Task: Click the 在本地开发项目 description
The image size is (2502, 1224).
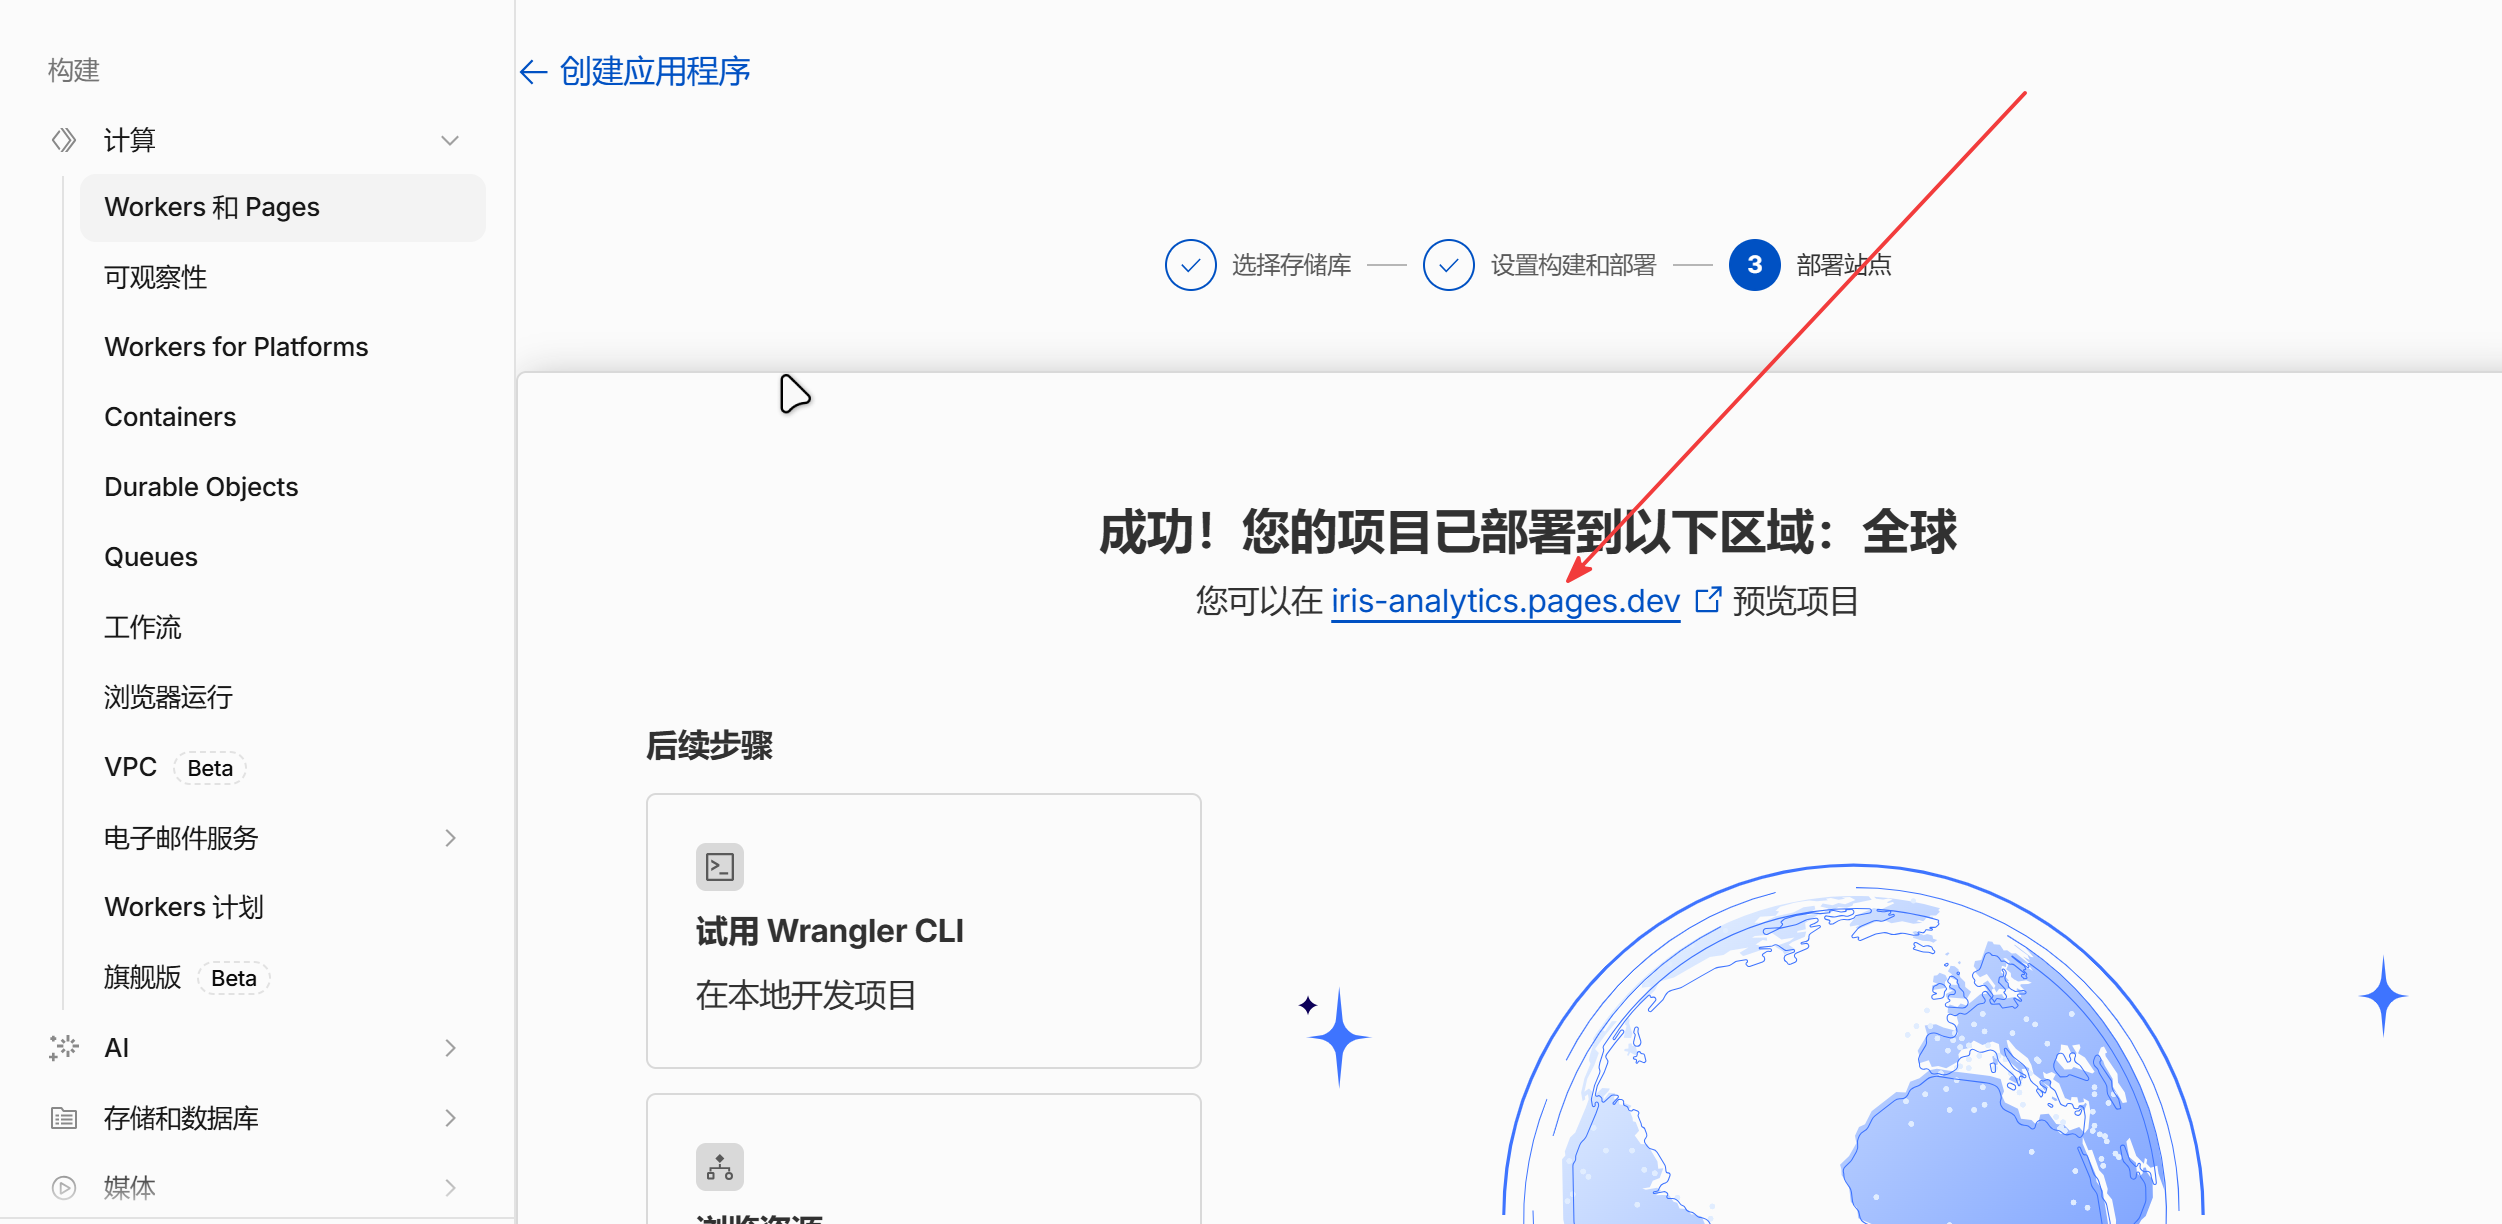Action: click(x=806, y=995)
